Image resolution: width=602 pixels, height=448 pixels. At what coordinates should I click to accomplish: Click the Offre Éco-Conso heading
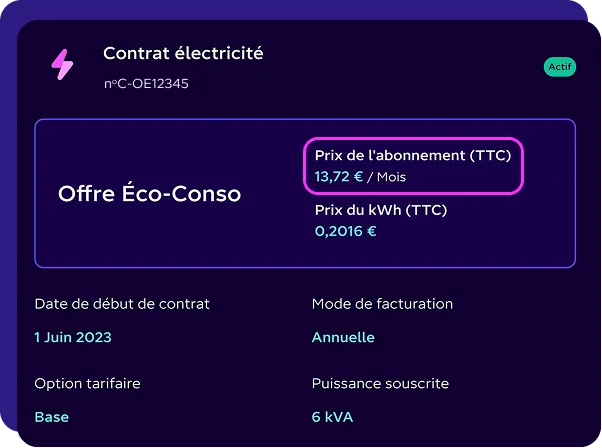tap(149, 193)
